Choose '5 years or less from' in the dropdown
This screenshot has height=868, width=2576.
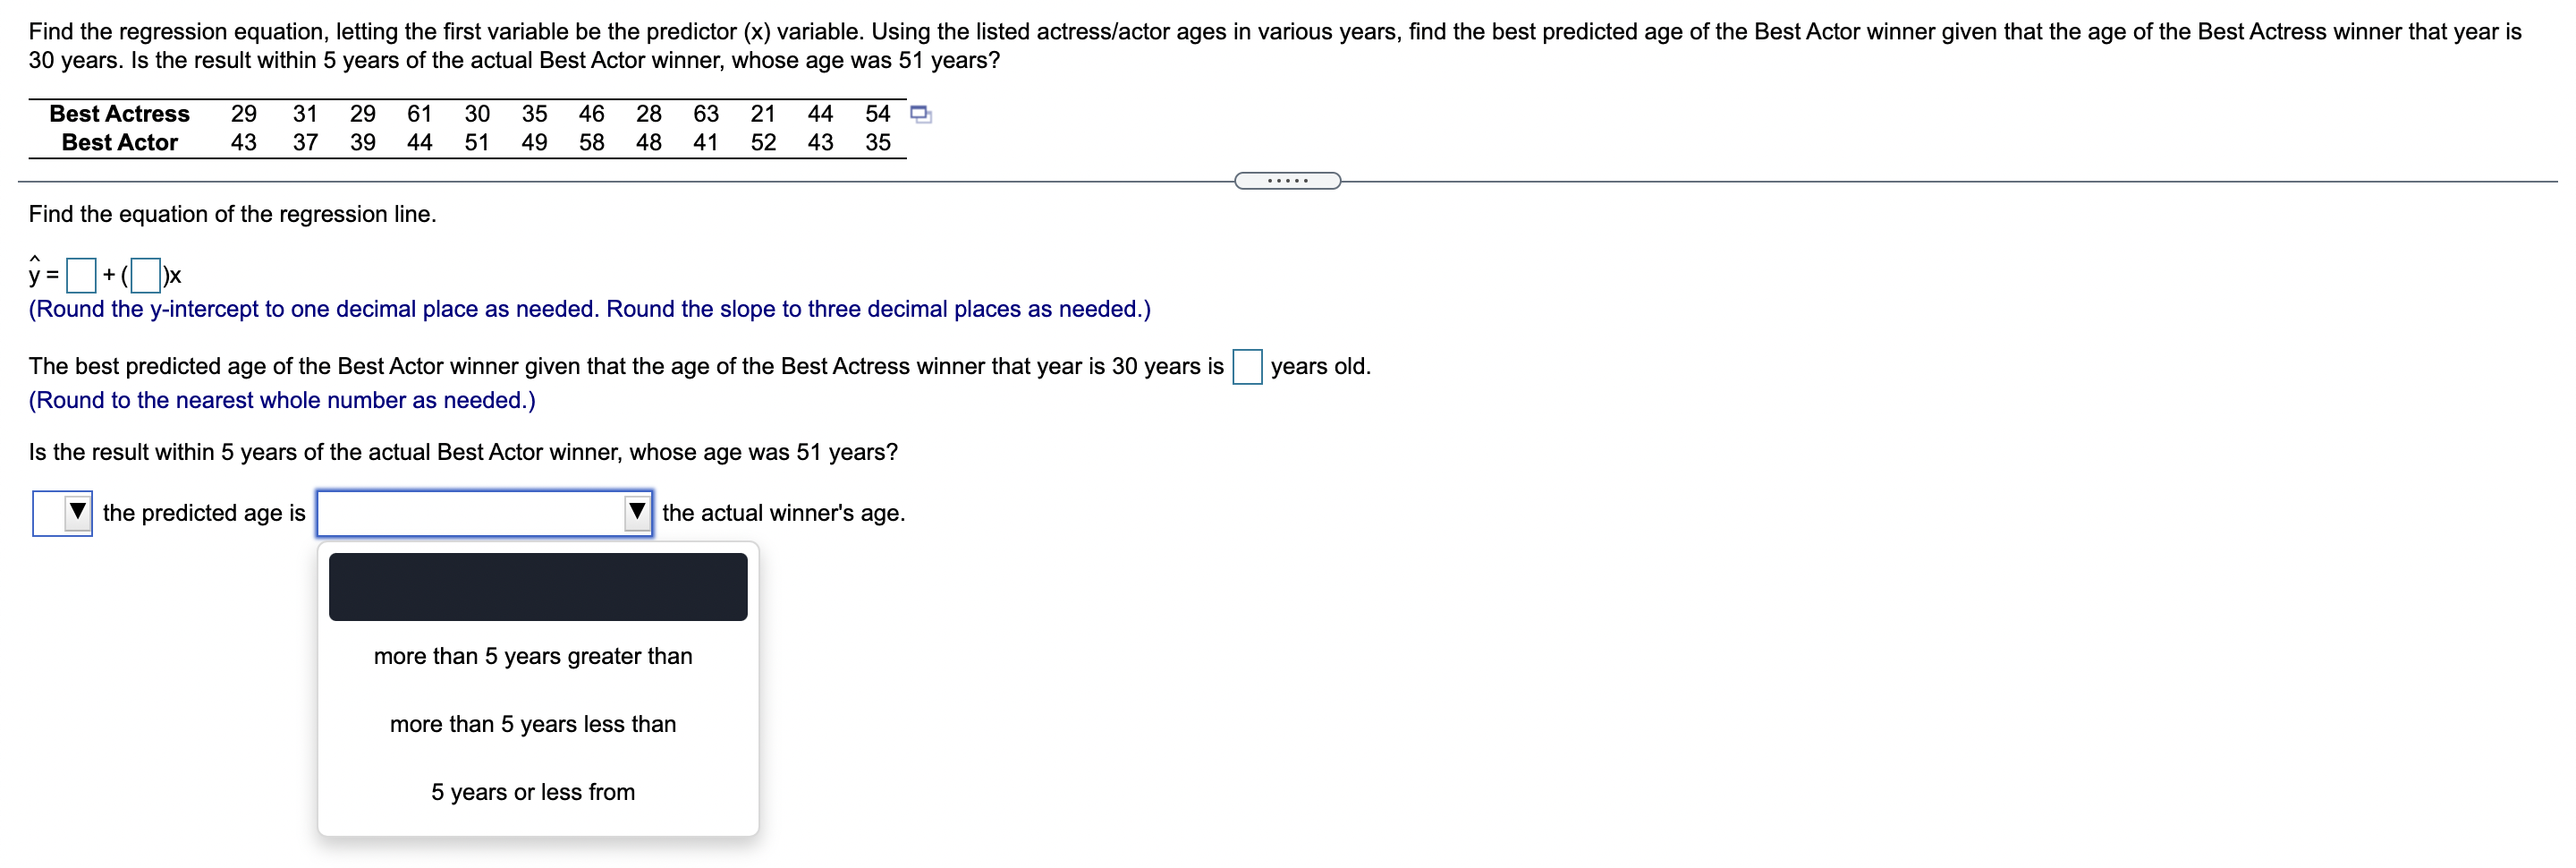pyautogui.click(x=532, y=791)
